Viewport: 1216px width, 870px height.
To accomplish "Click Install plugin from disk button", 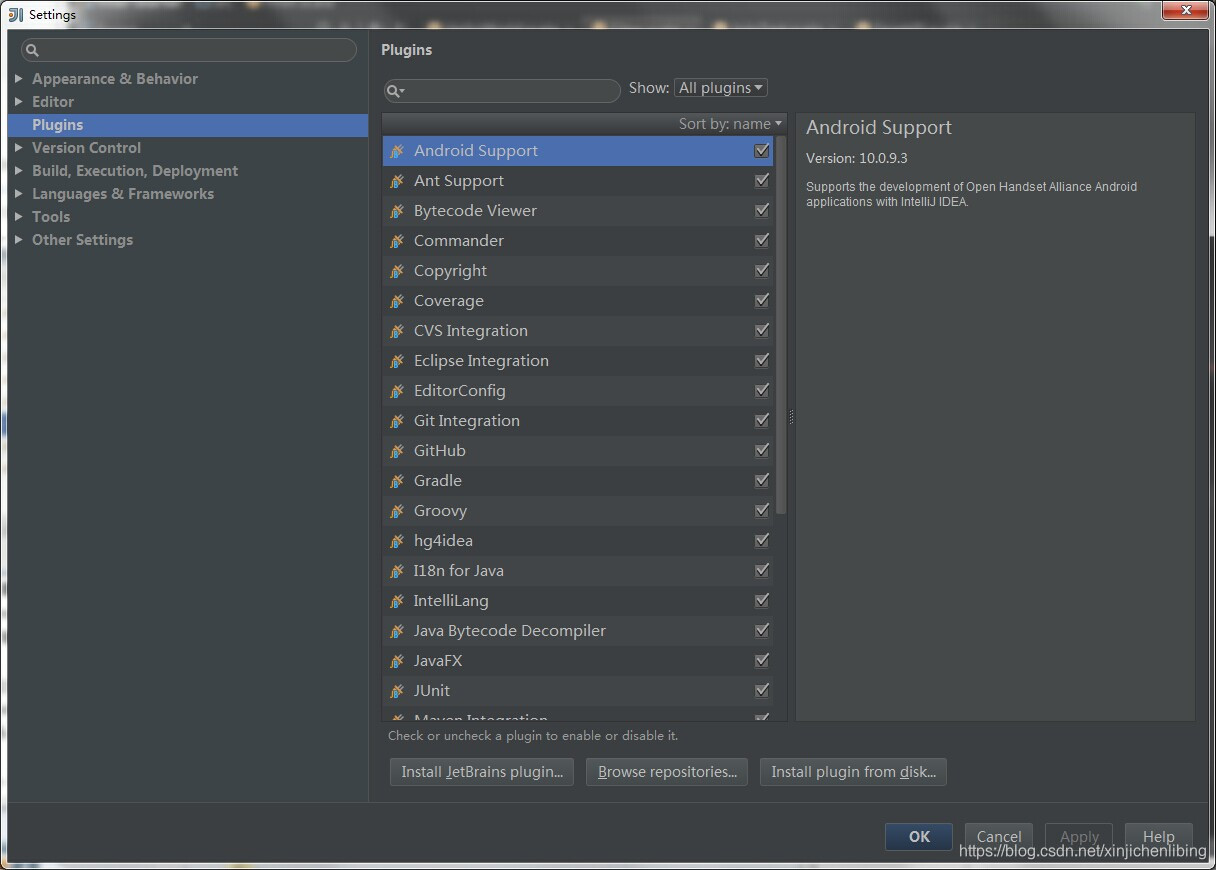I will (x=853, y=772).
